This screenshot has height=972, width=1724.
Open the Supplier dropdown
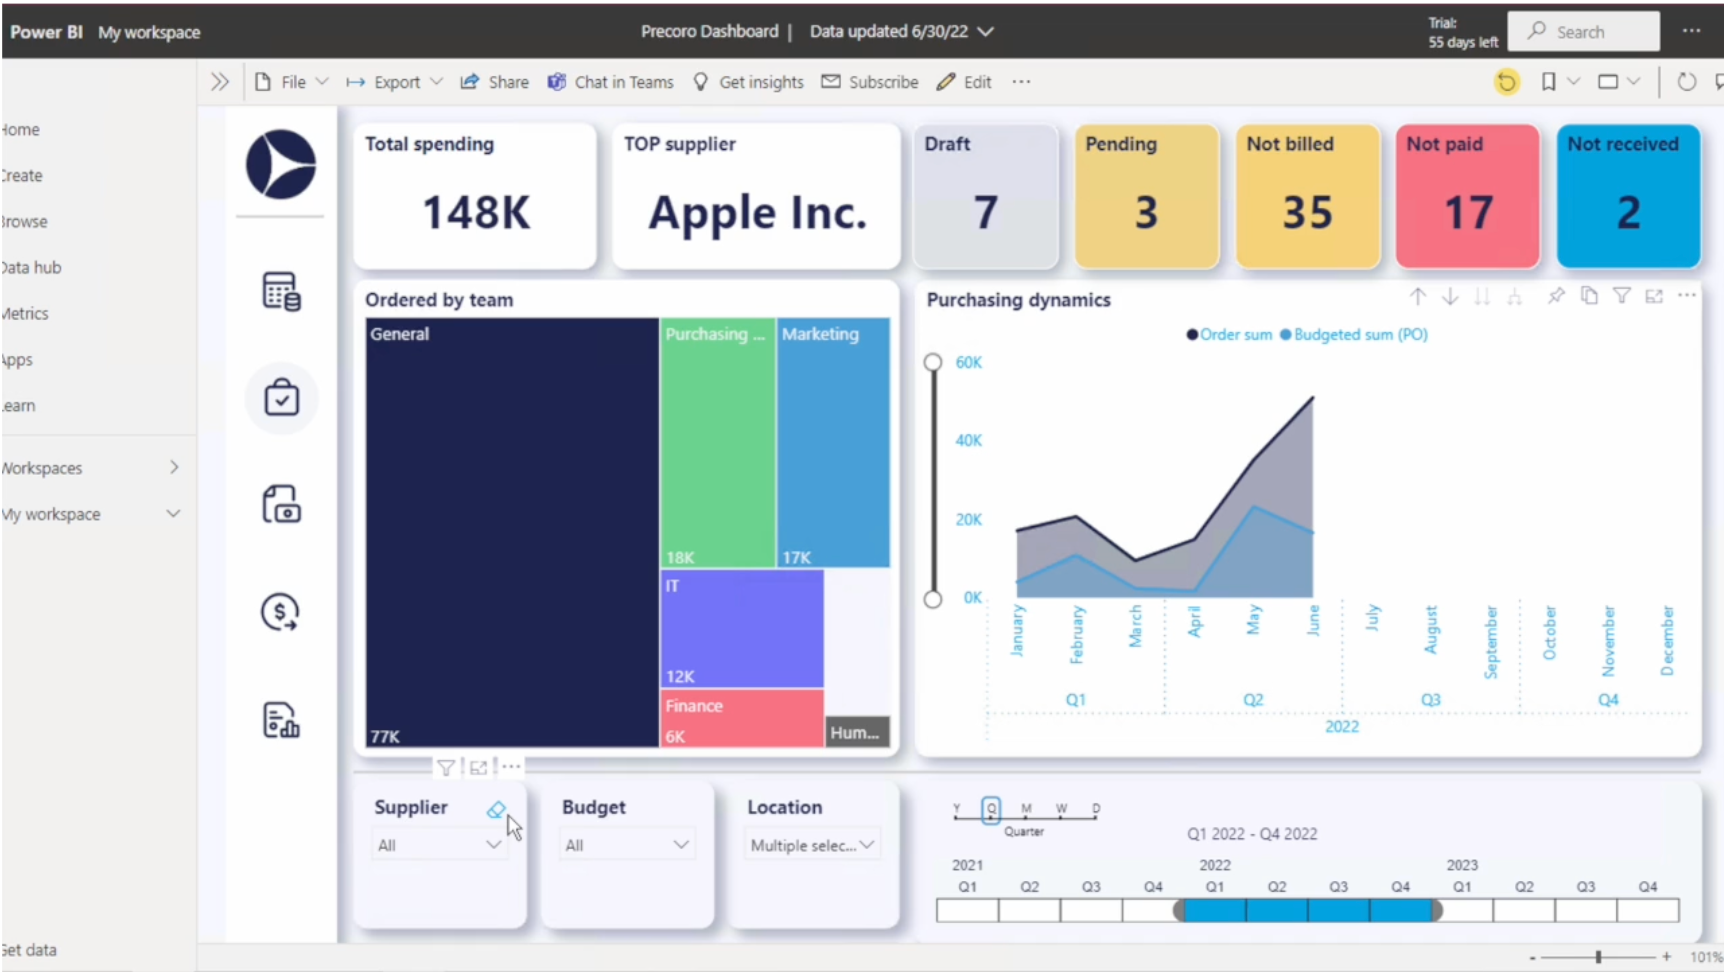pos(439,845)
